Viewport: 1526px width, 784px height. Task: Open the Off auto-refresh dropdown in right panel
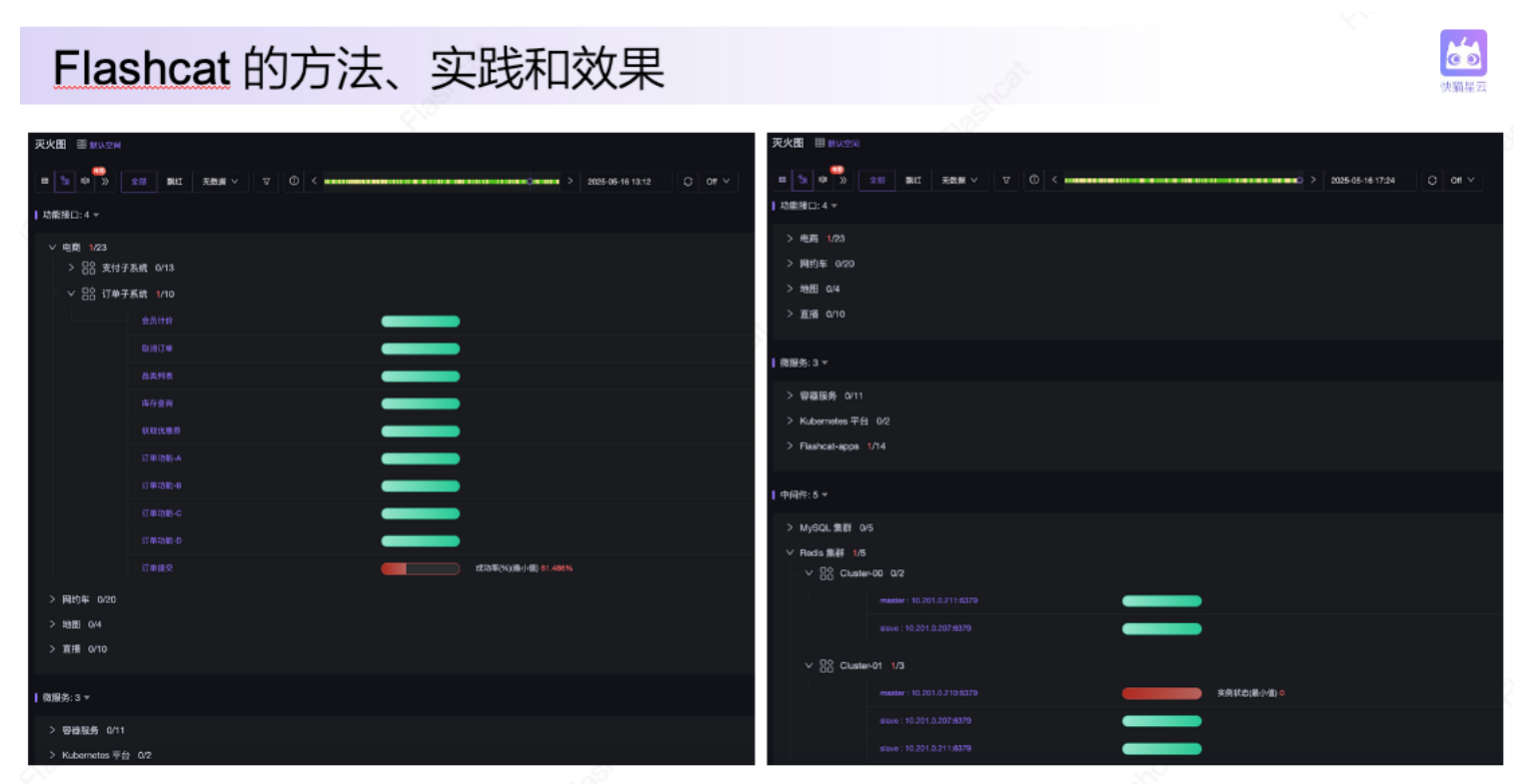(1465, 180)
